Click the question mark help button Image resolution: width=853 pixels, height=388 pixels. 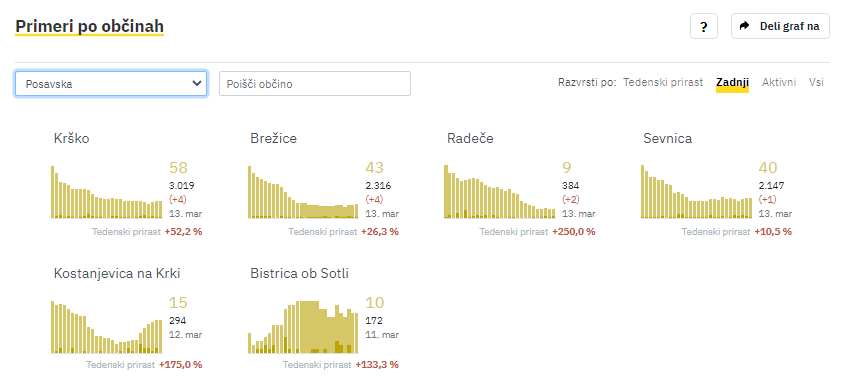(703, 26)
